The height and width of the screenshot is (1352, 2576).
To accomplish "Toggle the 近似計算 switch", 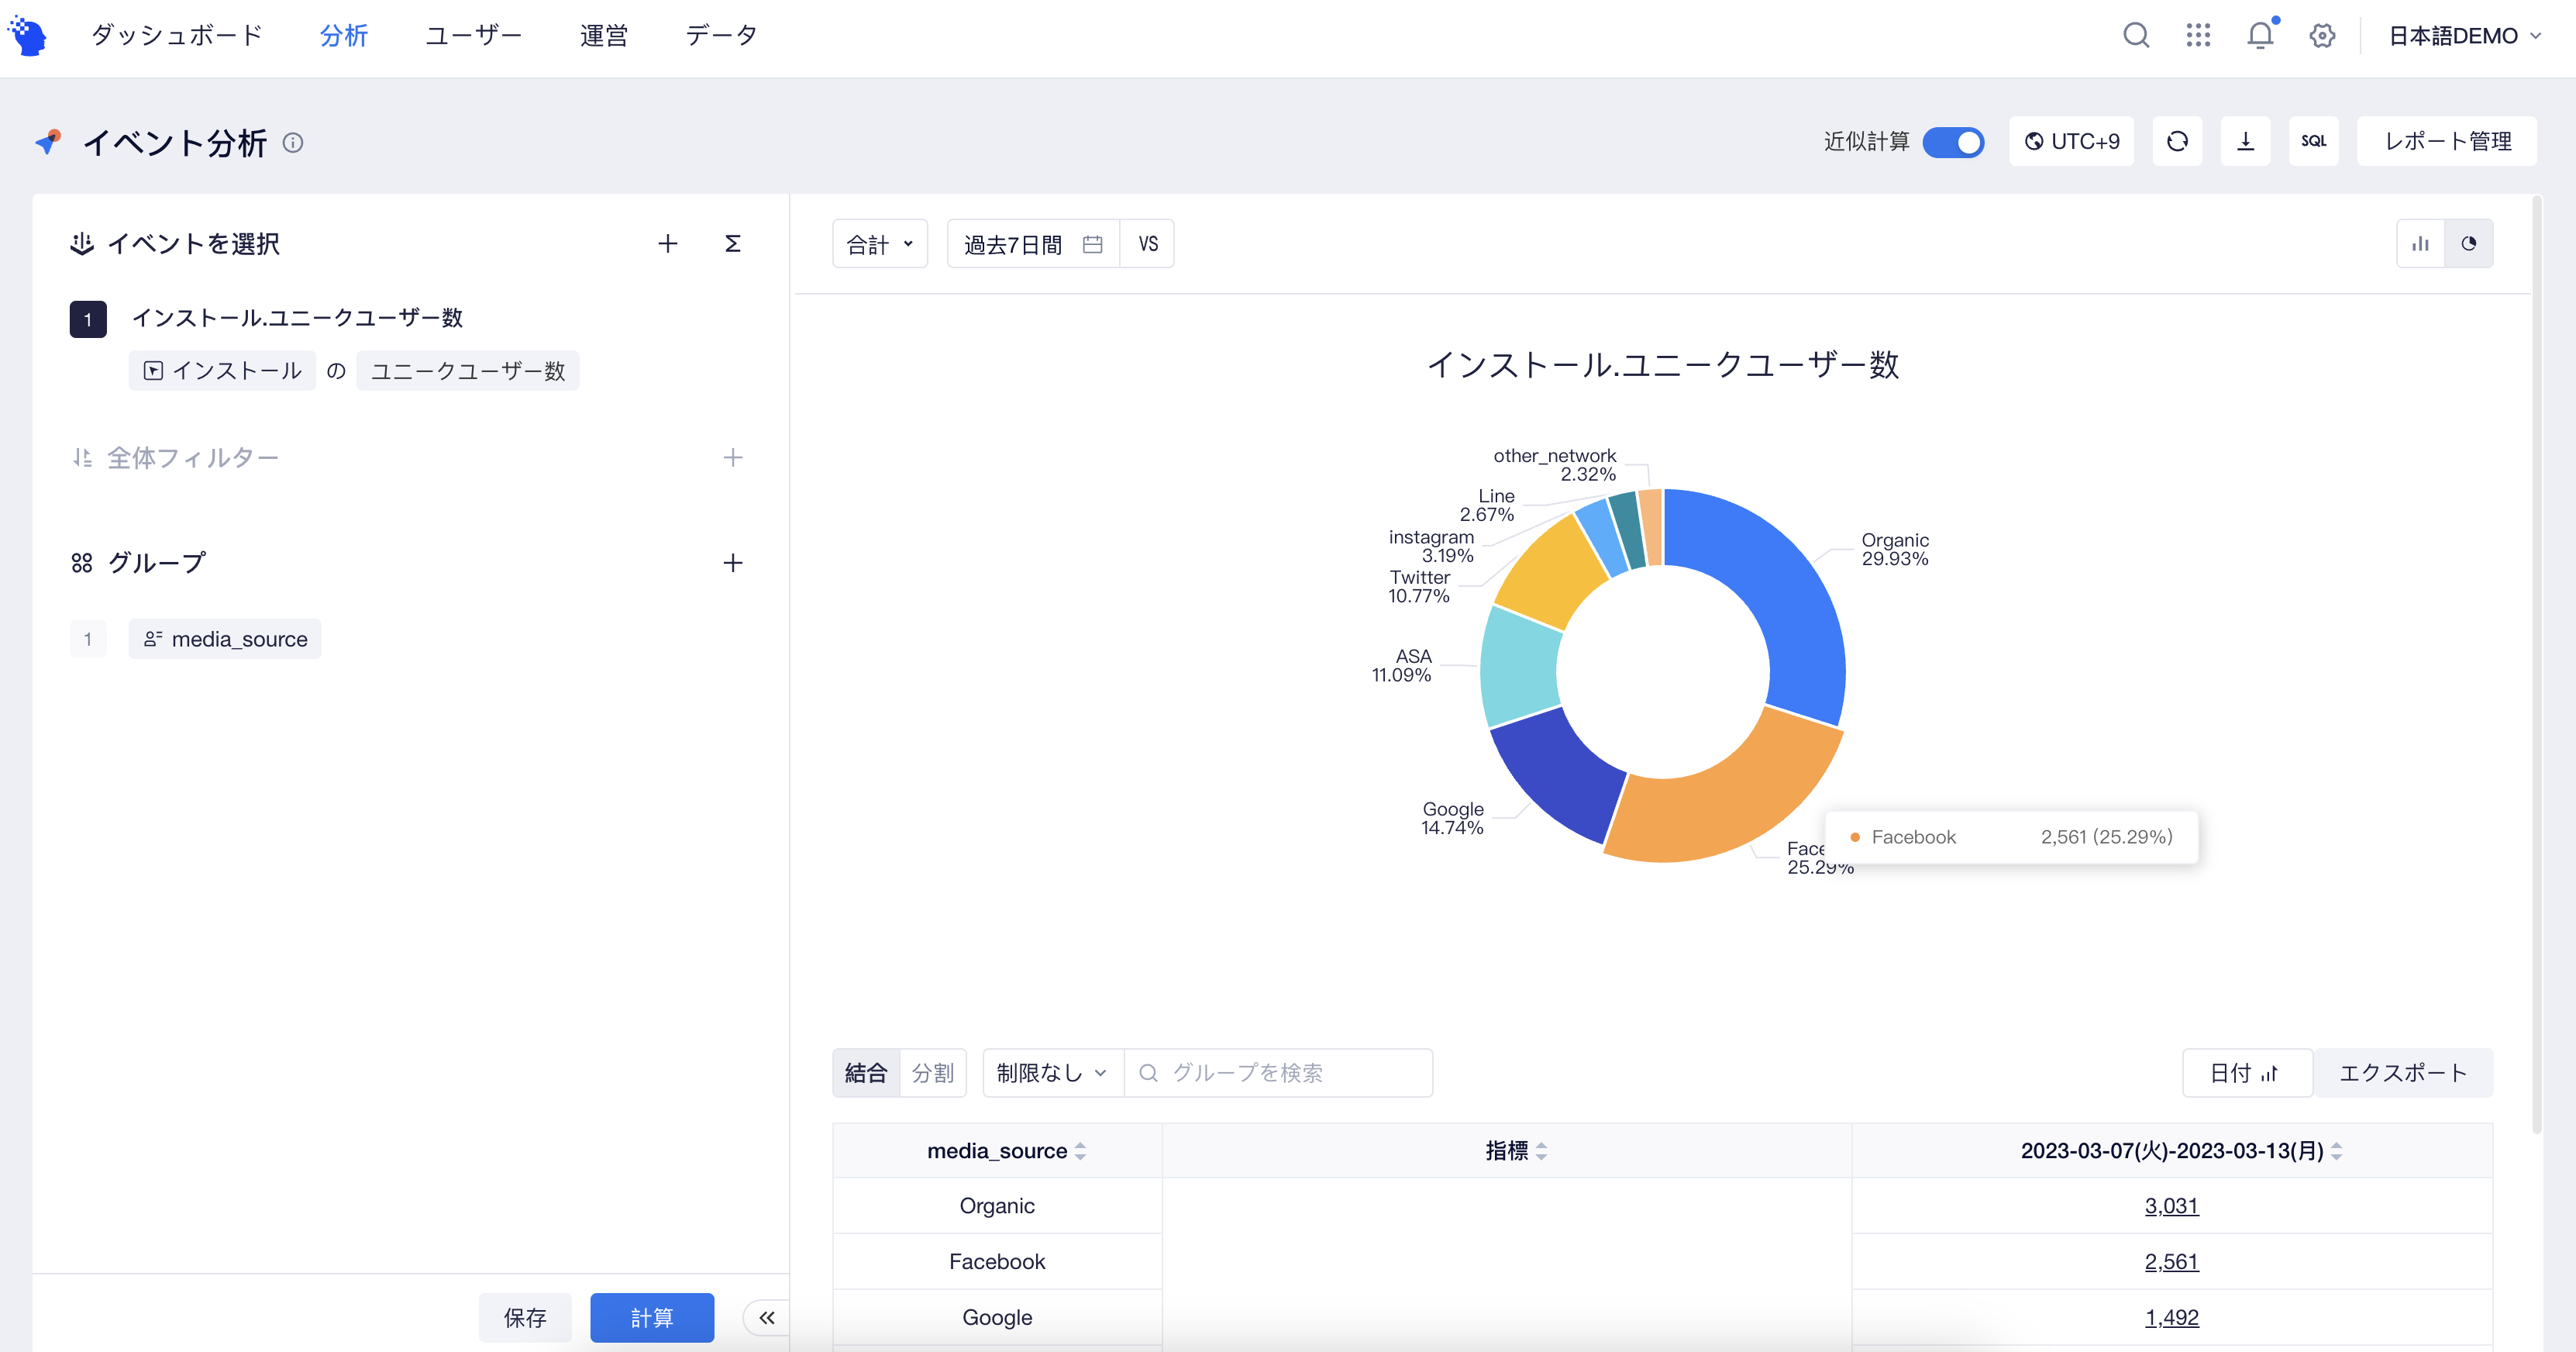I will coord(1952,142).
